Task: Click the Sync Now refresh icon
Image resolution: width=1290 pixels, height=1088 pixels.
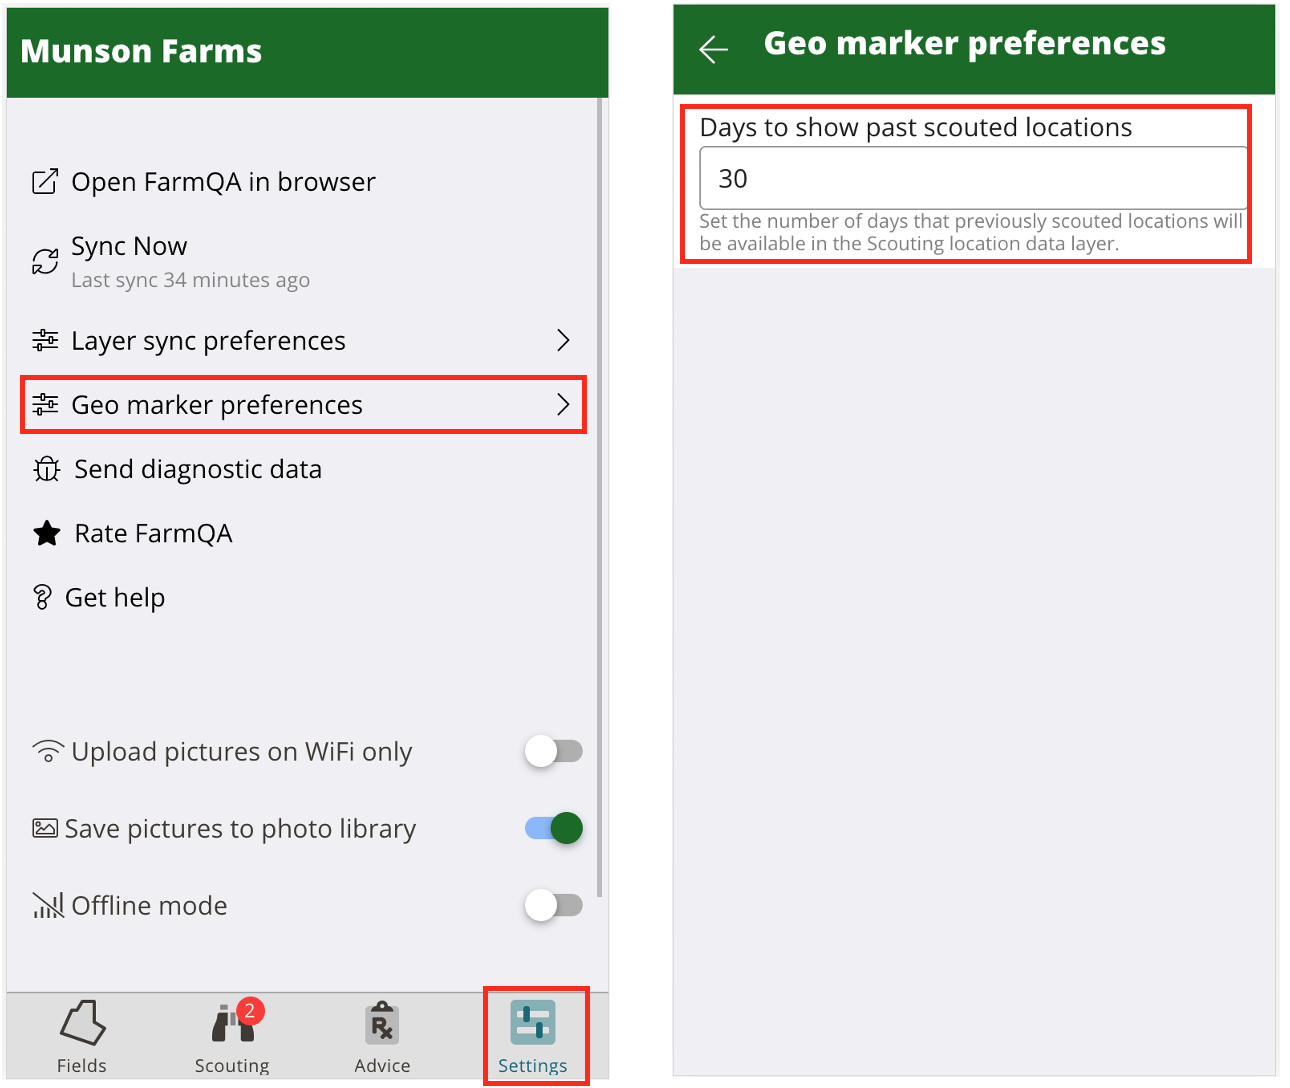Action: click(45, 261)
